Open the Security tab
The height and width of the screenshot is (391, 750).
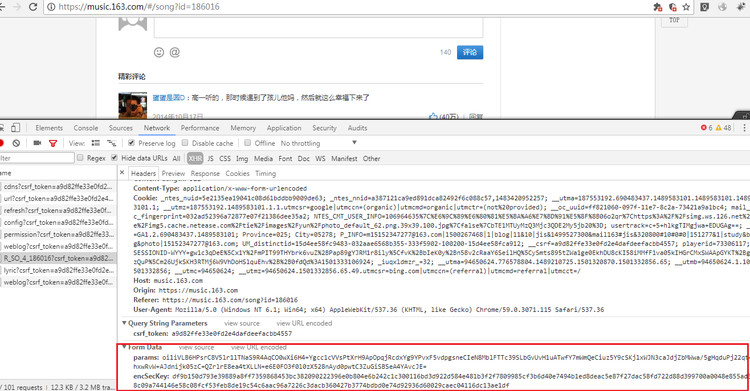[x=324, y=128]
